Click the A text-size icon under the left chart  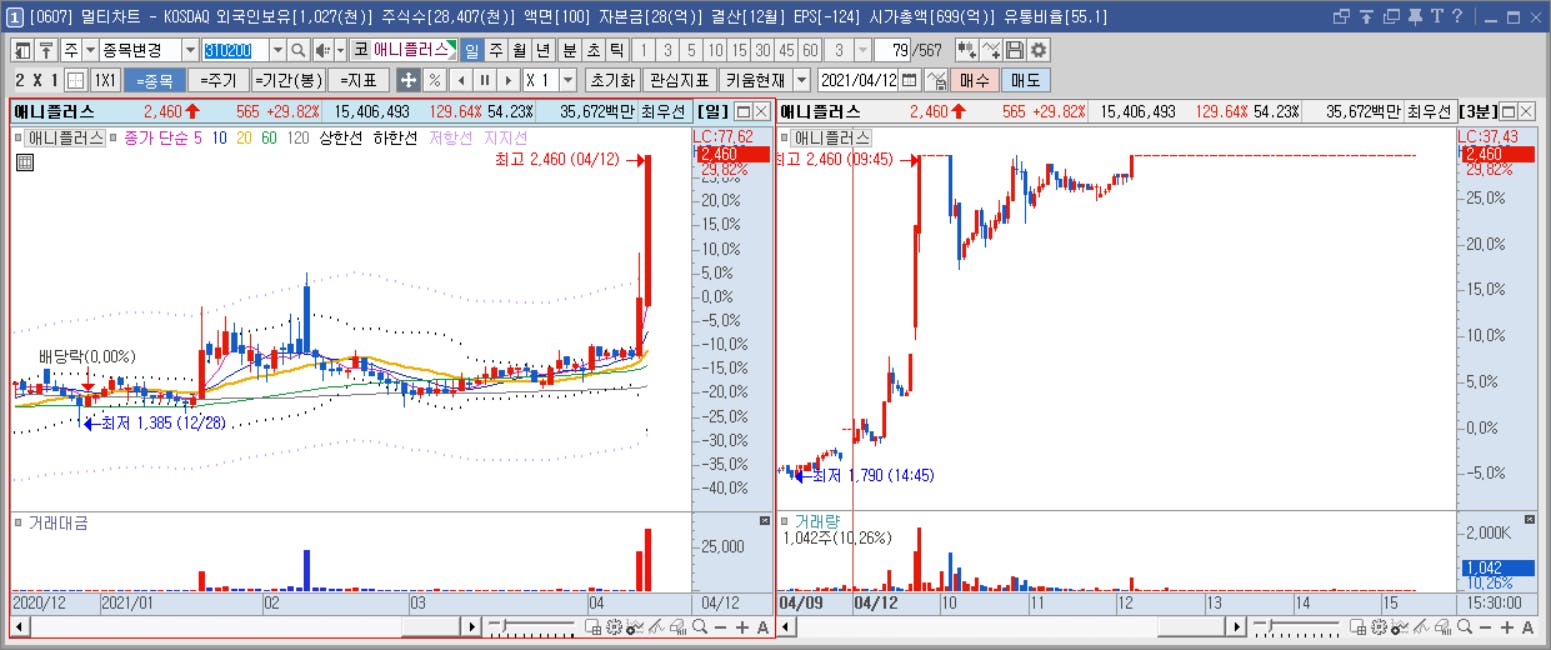763,627
